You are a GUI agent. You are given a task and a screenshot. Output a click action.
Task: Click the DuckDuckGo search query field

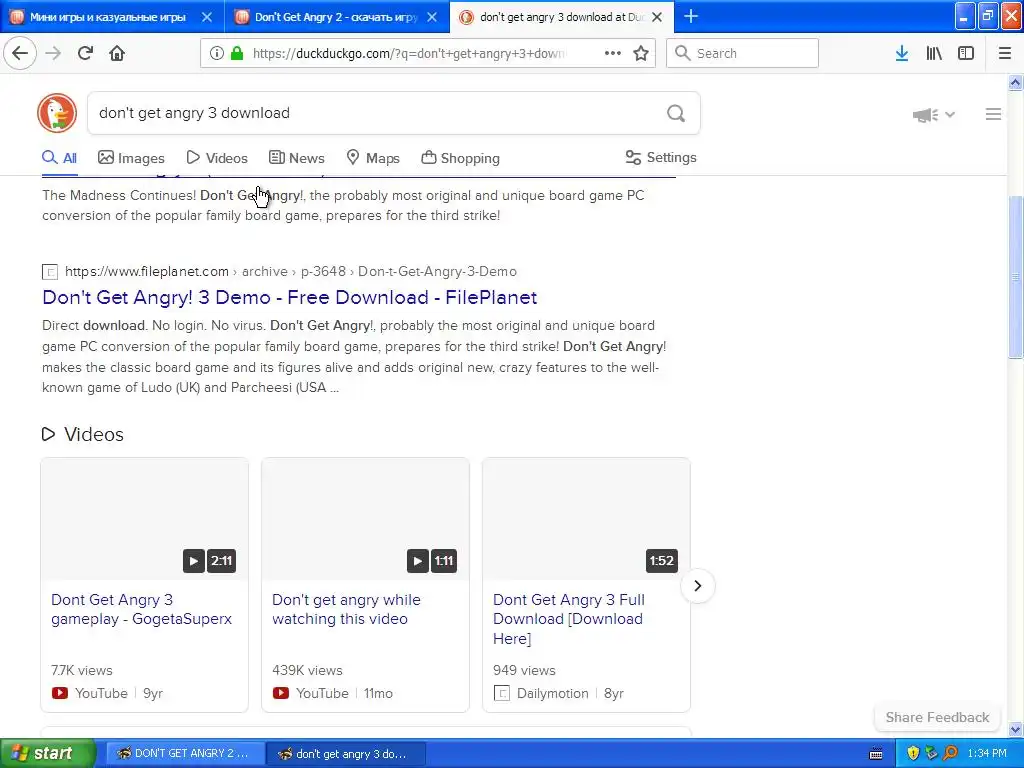coord(376,113)
